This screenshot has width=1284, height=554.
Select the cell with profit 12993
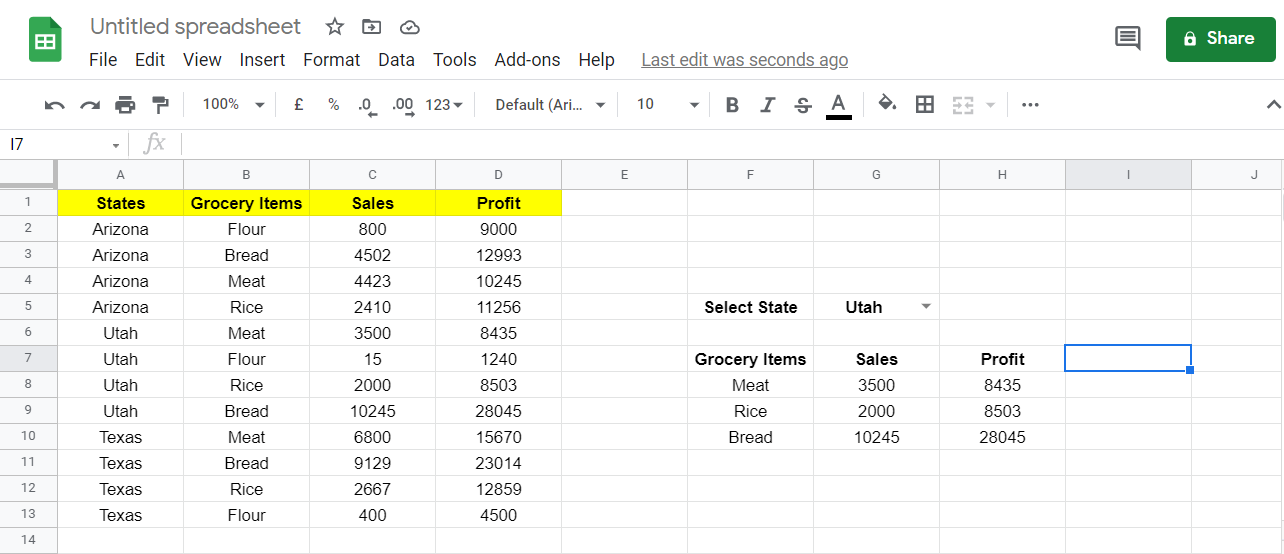coord(498,255)
